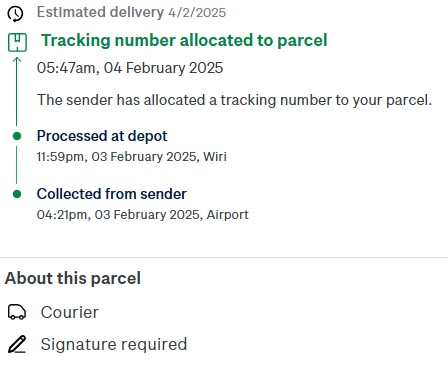The width and height of the screenshot is (448, 365).
Task: Click the green parcel box icon
Action: pyautogui.click(x=17, y=42)
